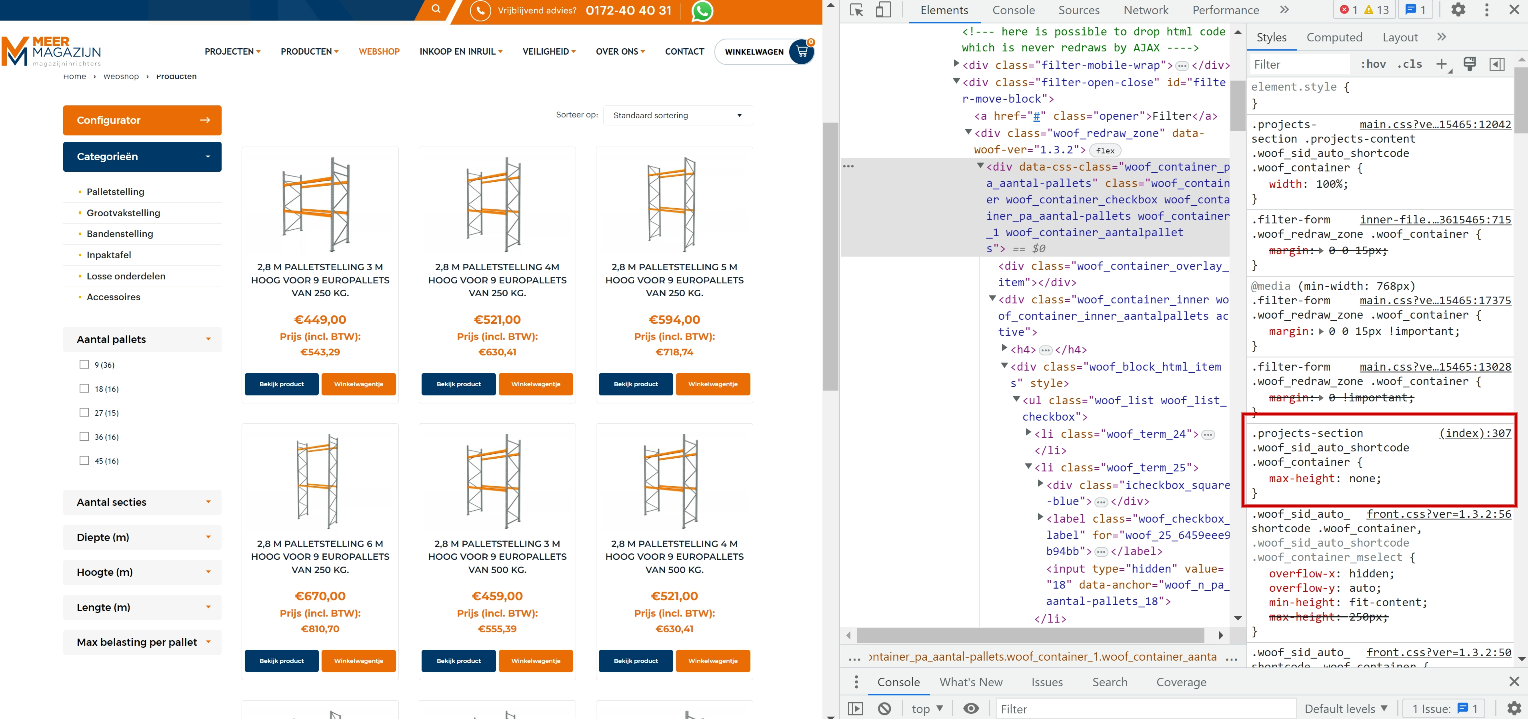Click the eye icon for live expressions
The image size is (1528, 719).
coord(971,708)
